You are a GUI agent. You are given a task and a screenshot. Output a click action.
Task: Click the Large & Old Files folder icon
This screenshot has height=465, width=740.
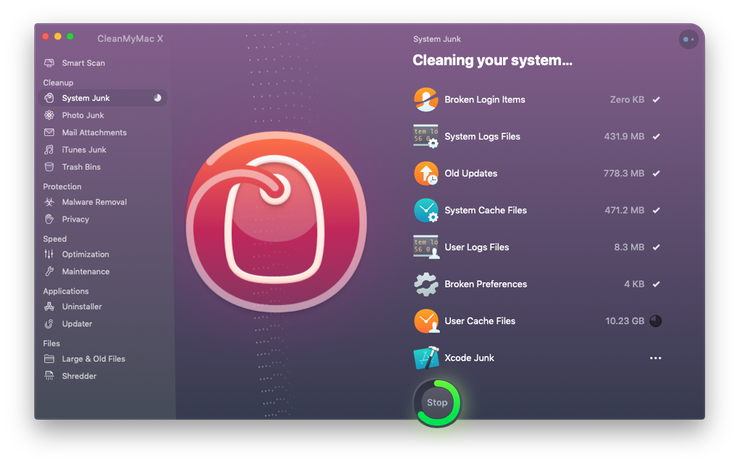coord(49,359)
